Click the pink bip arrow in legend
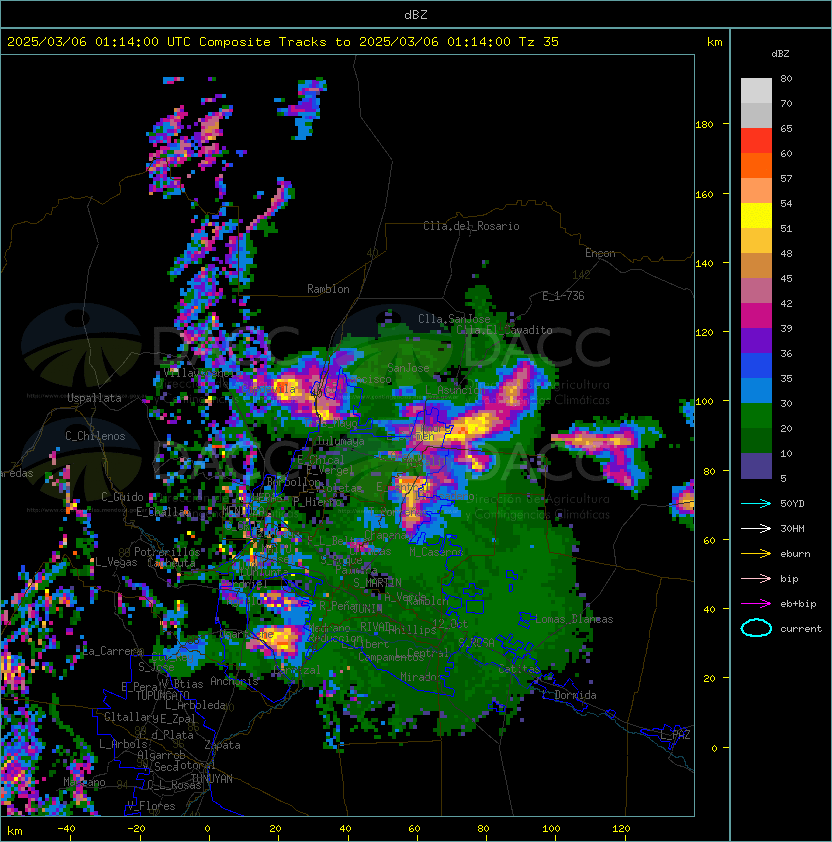 coord(756,578)
